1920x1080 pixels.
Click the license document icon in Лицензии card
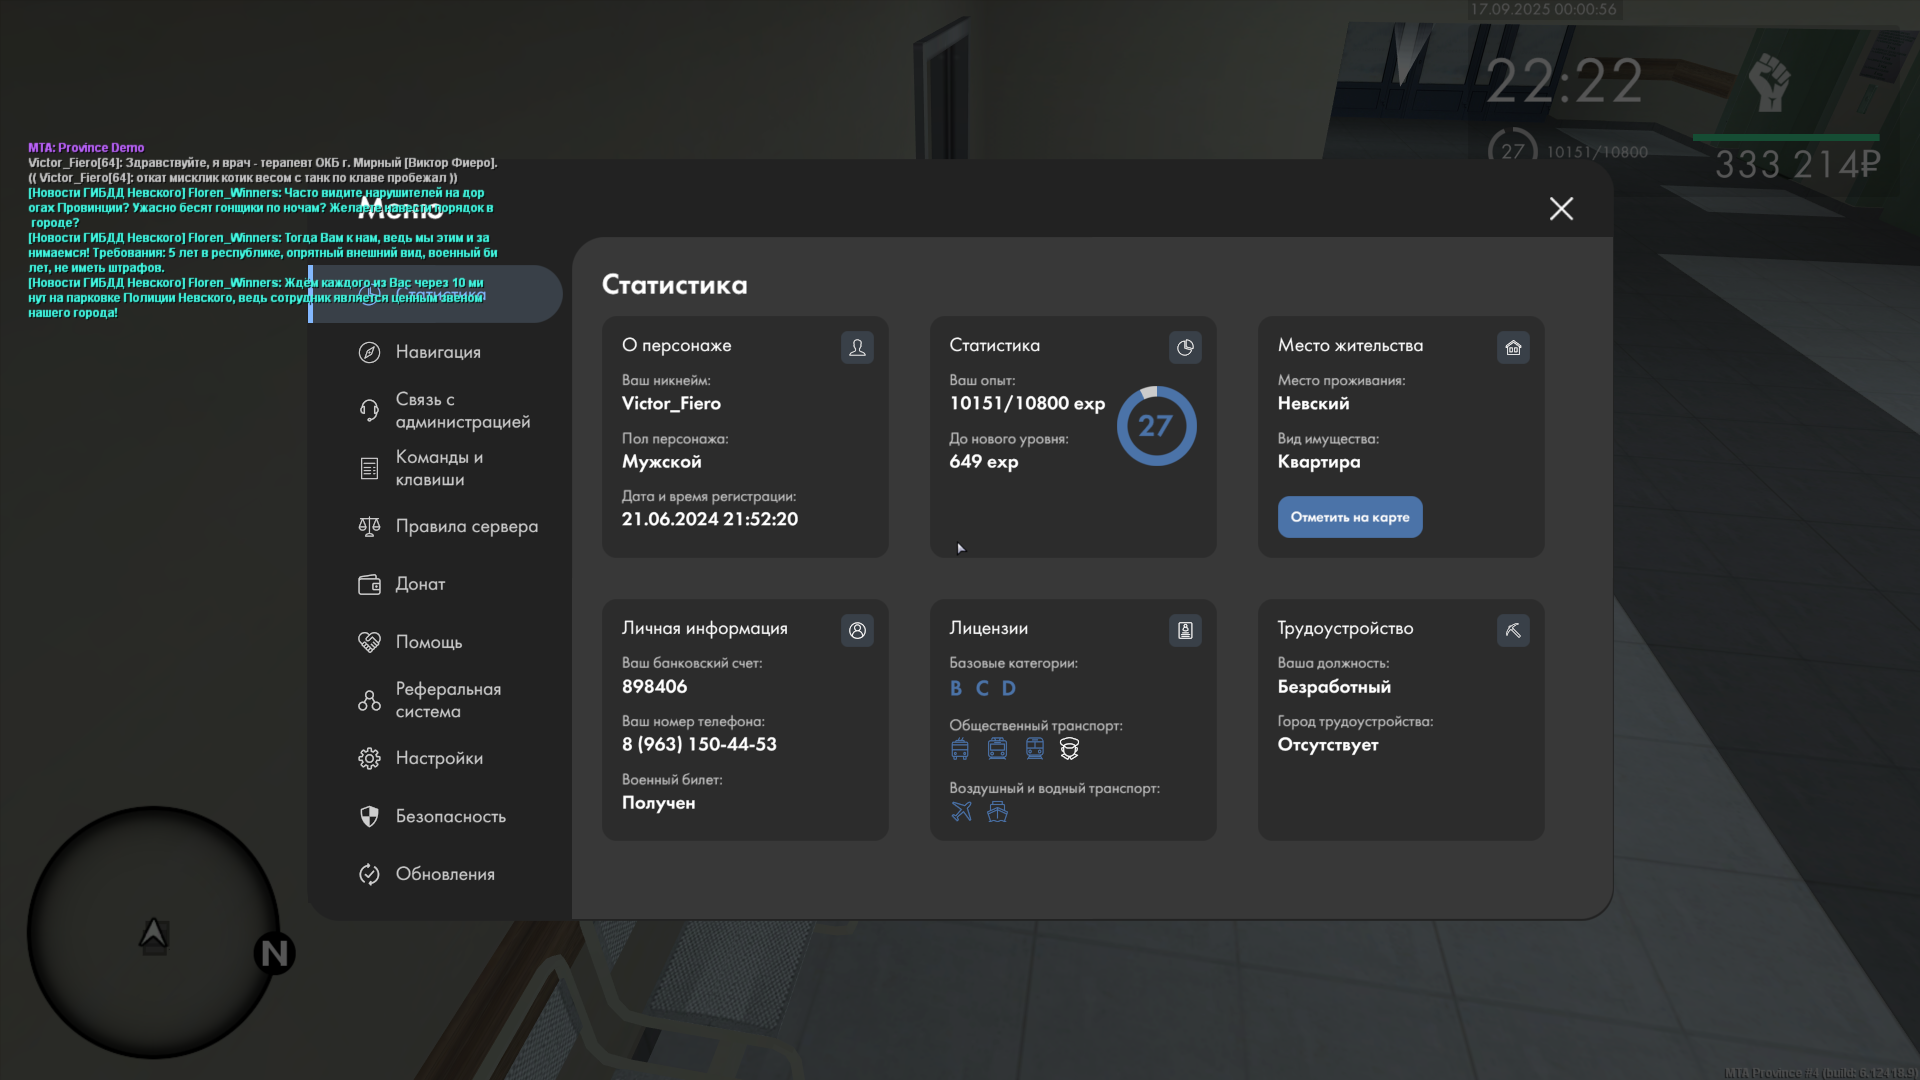click(1185, 630)
